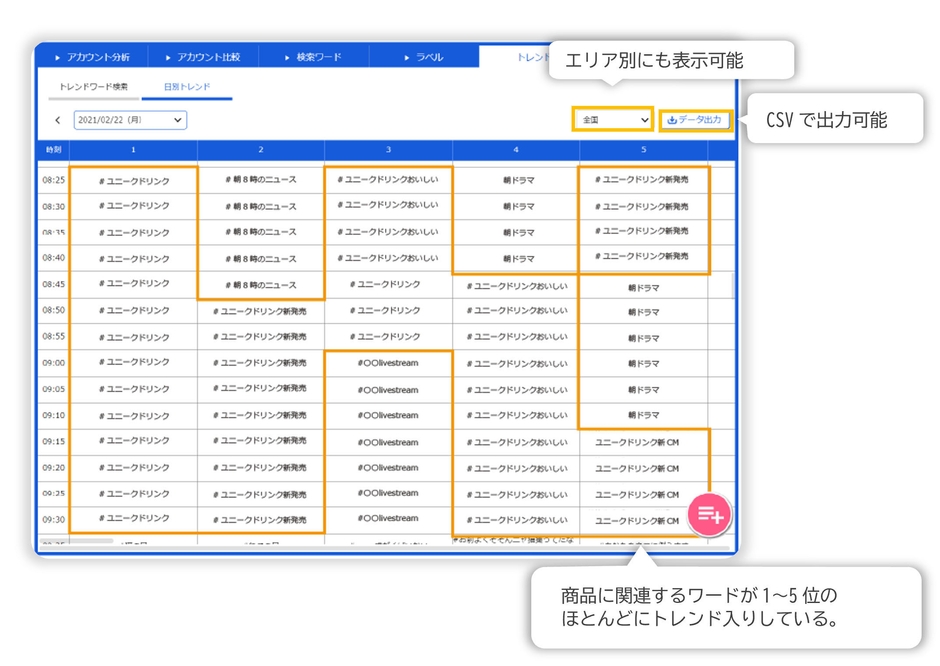Click the download icon on データ出力 button

pos(672,120)
